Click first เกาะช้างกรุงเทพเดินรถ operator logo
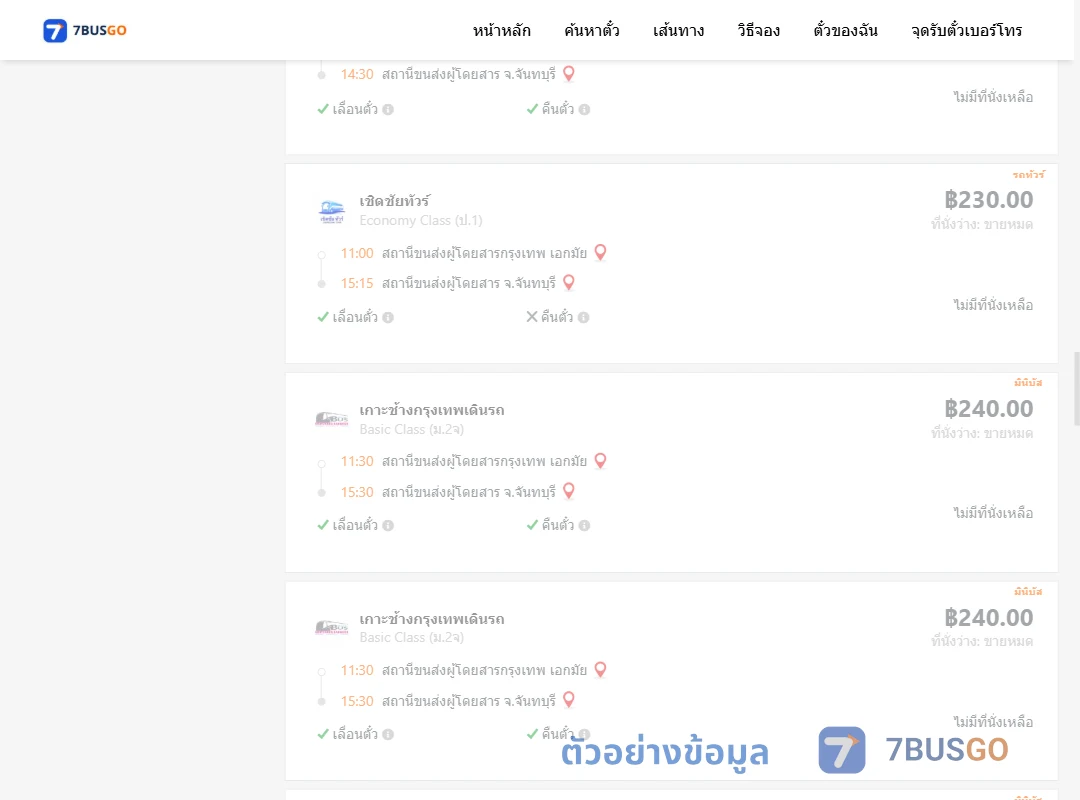The height and width of the screenshot is (800, 1080). coord(331,419)
